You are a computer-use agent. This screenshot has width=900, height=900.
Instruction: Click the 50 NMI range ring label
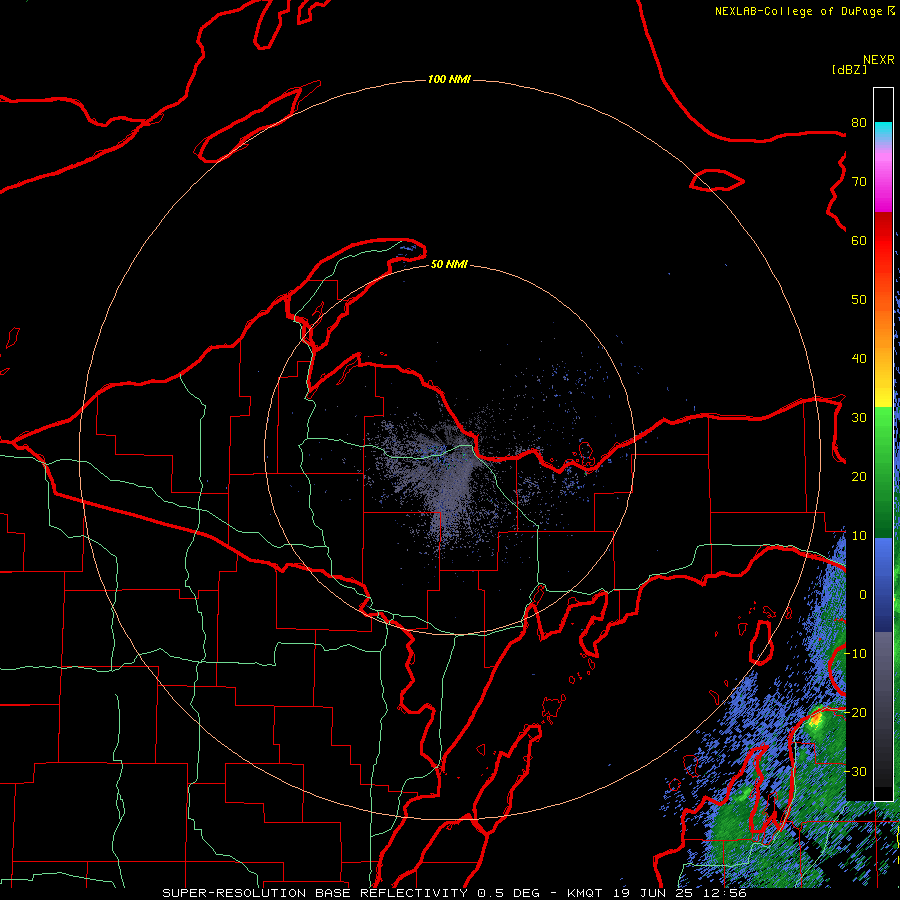(449, 264)
